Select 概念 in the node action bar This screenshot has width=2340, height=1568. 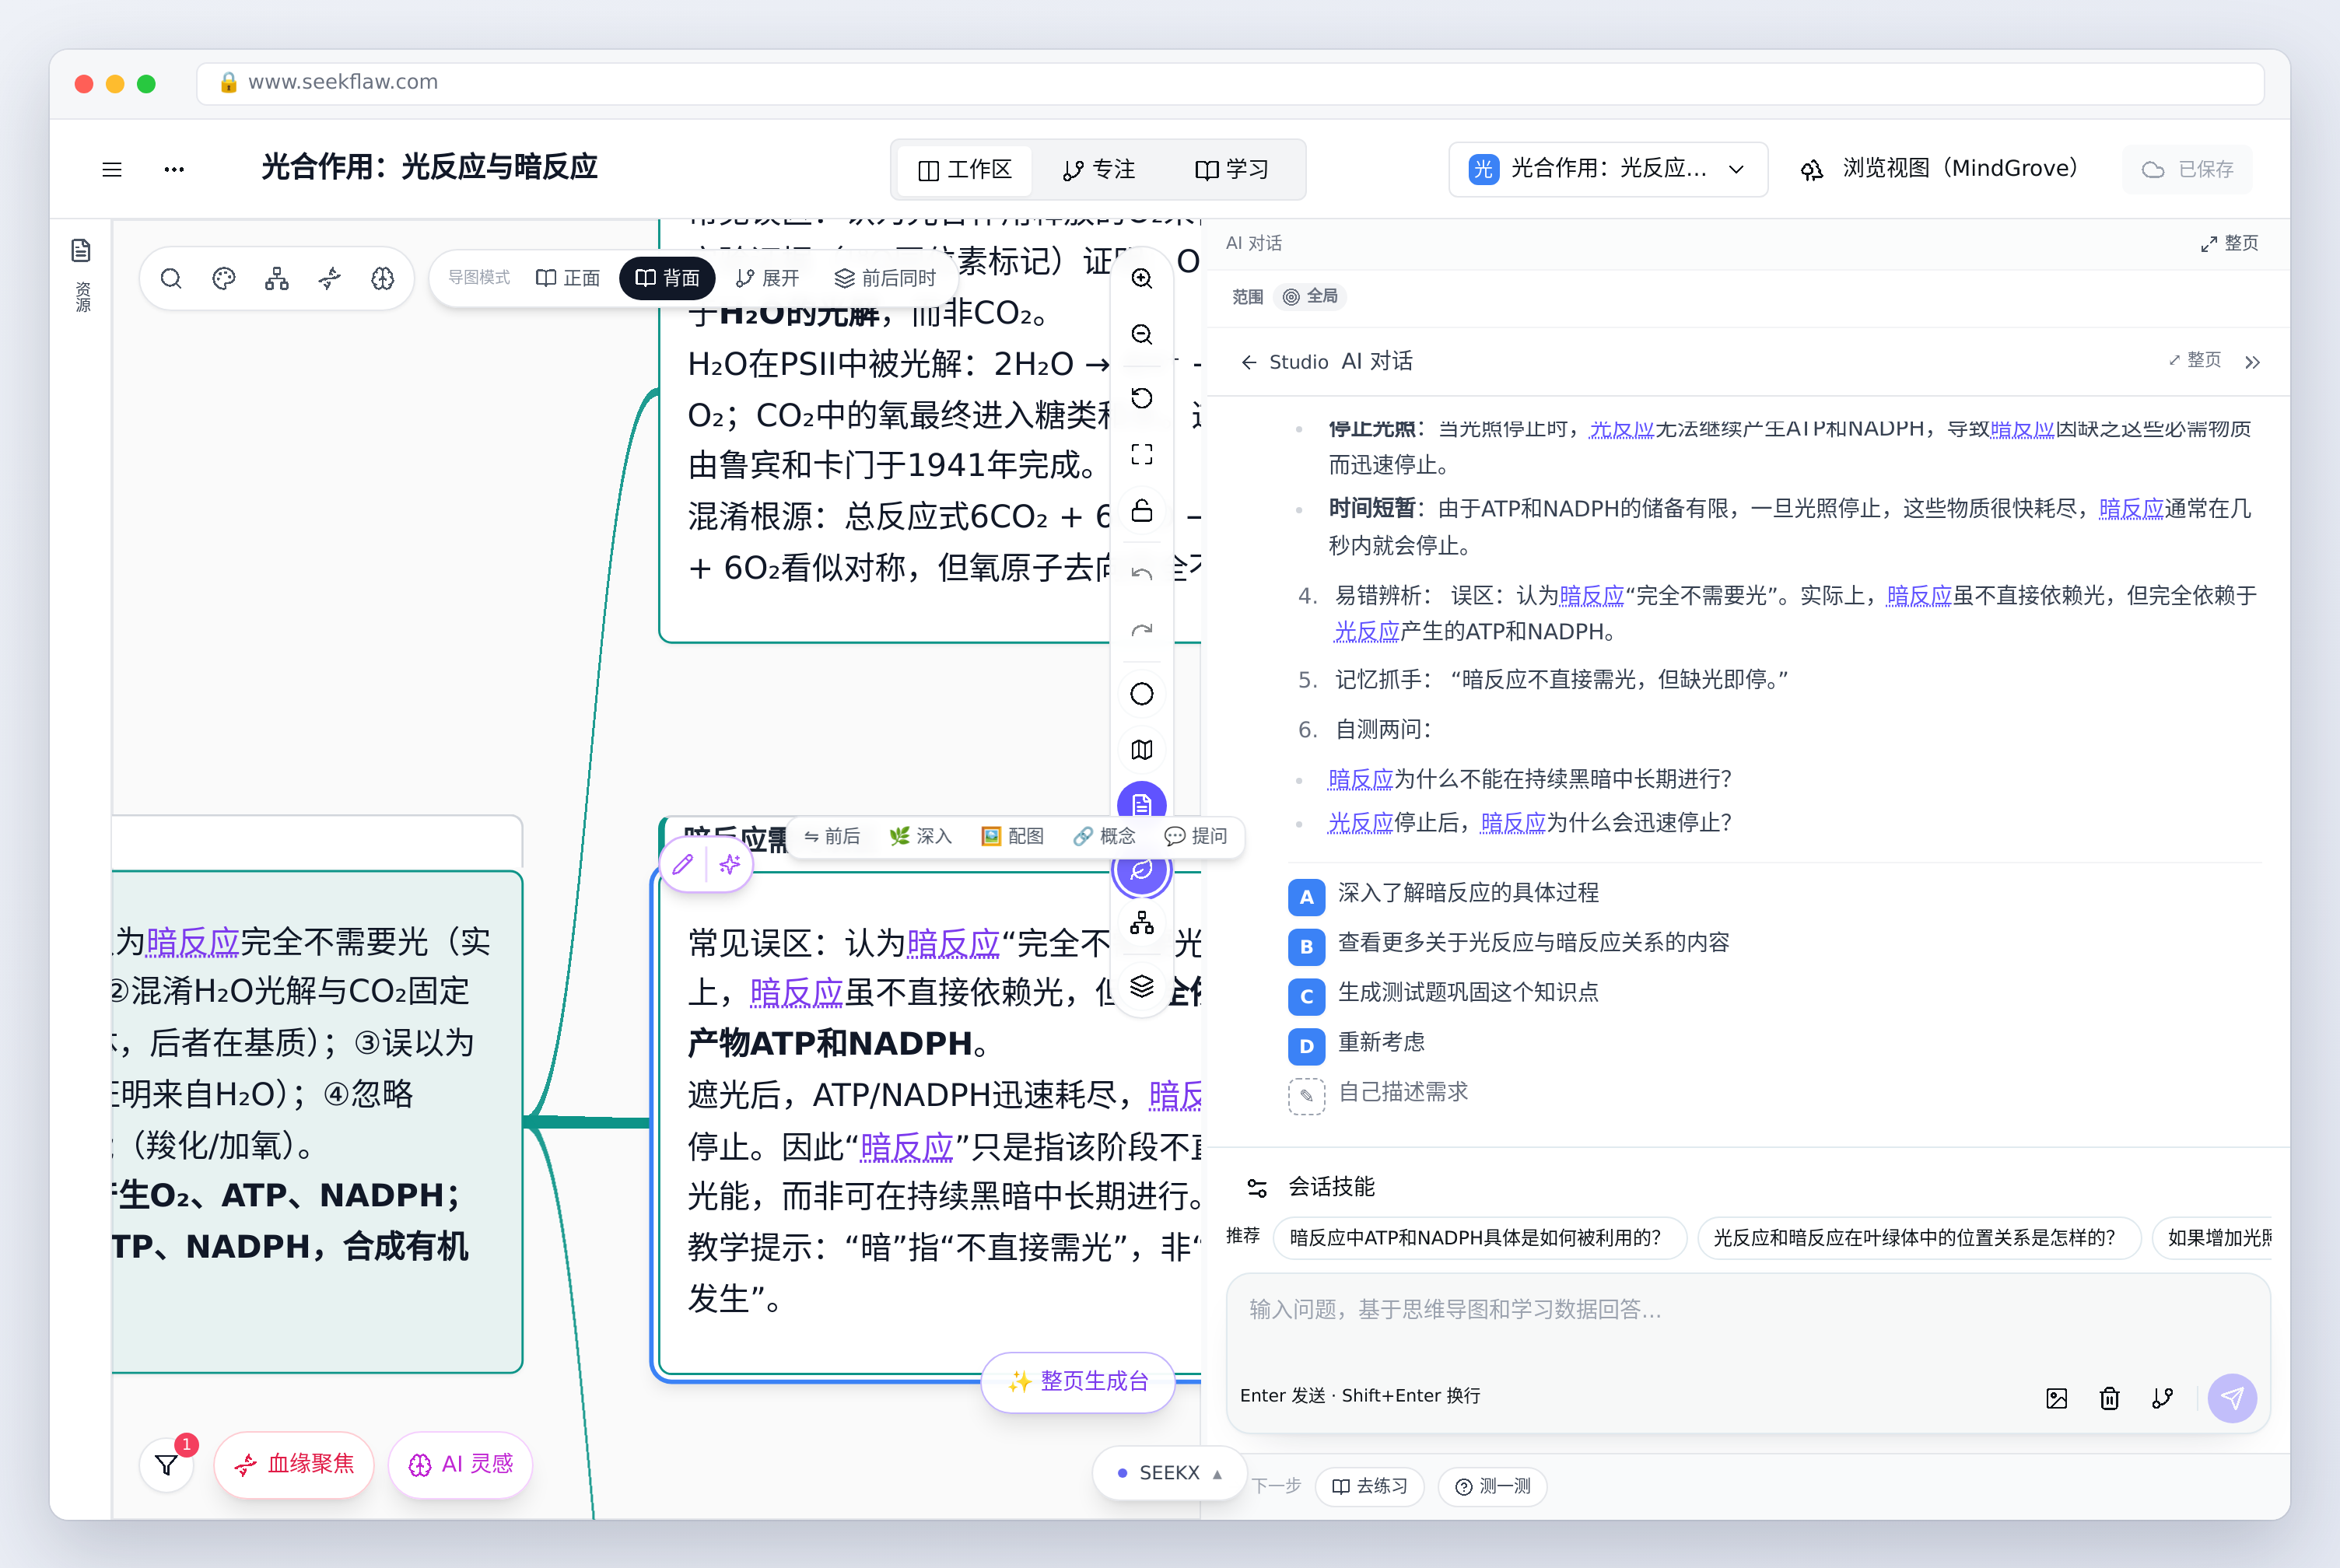[x=1104, y=836]
